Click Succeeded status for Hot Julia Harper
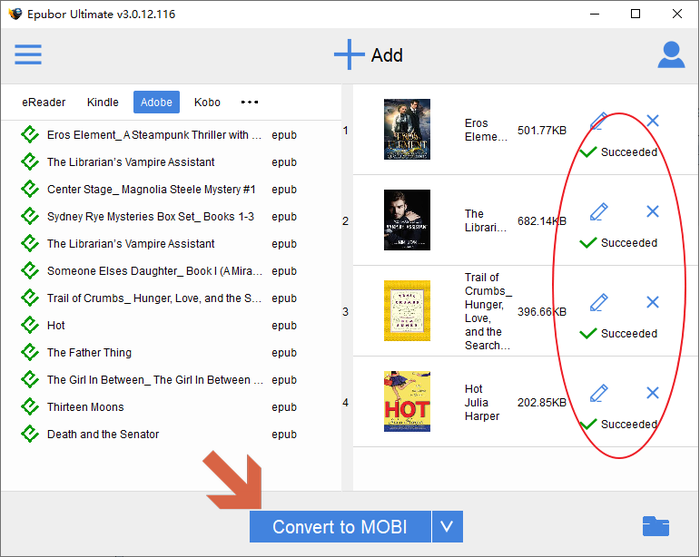700x557 pixels. (618, 424)
